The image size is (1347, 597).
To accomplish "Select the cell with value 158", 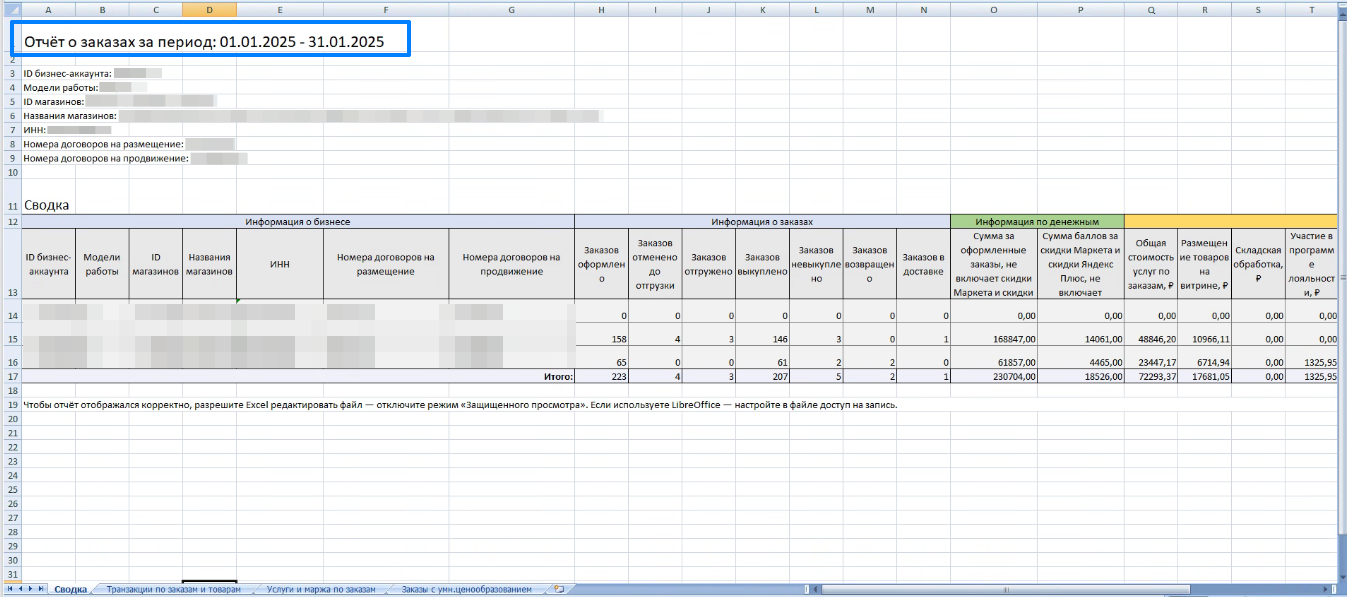I will click(601, 335).
